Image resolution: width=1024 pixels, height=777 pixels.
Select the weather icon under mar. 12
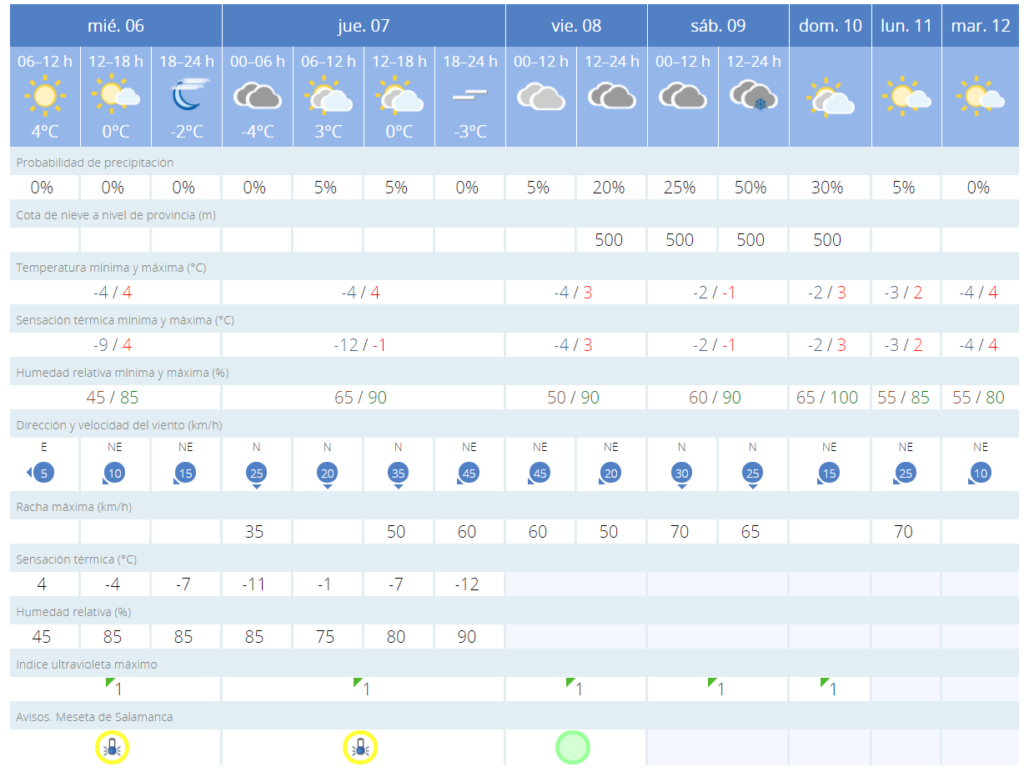pos(980,96)
